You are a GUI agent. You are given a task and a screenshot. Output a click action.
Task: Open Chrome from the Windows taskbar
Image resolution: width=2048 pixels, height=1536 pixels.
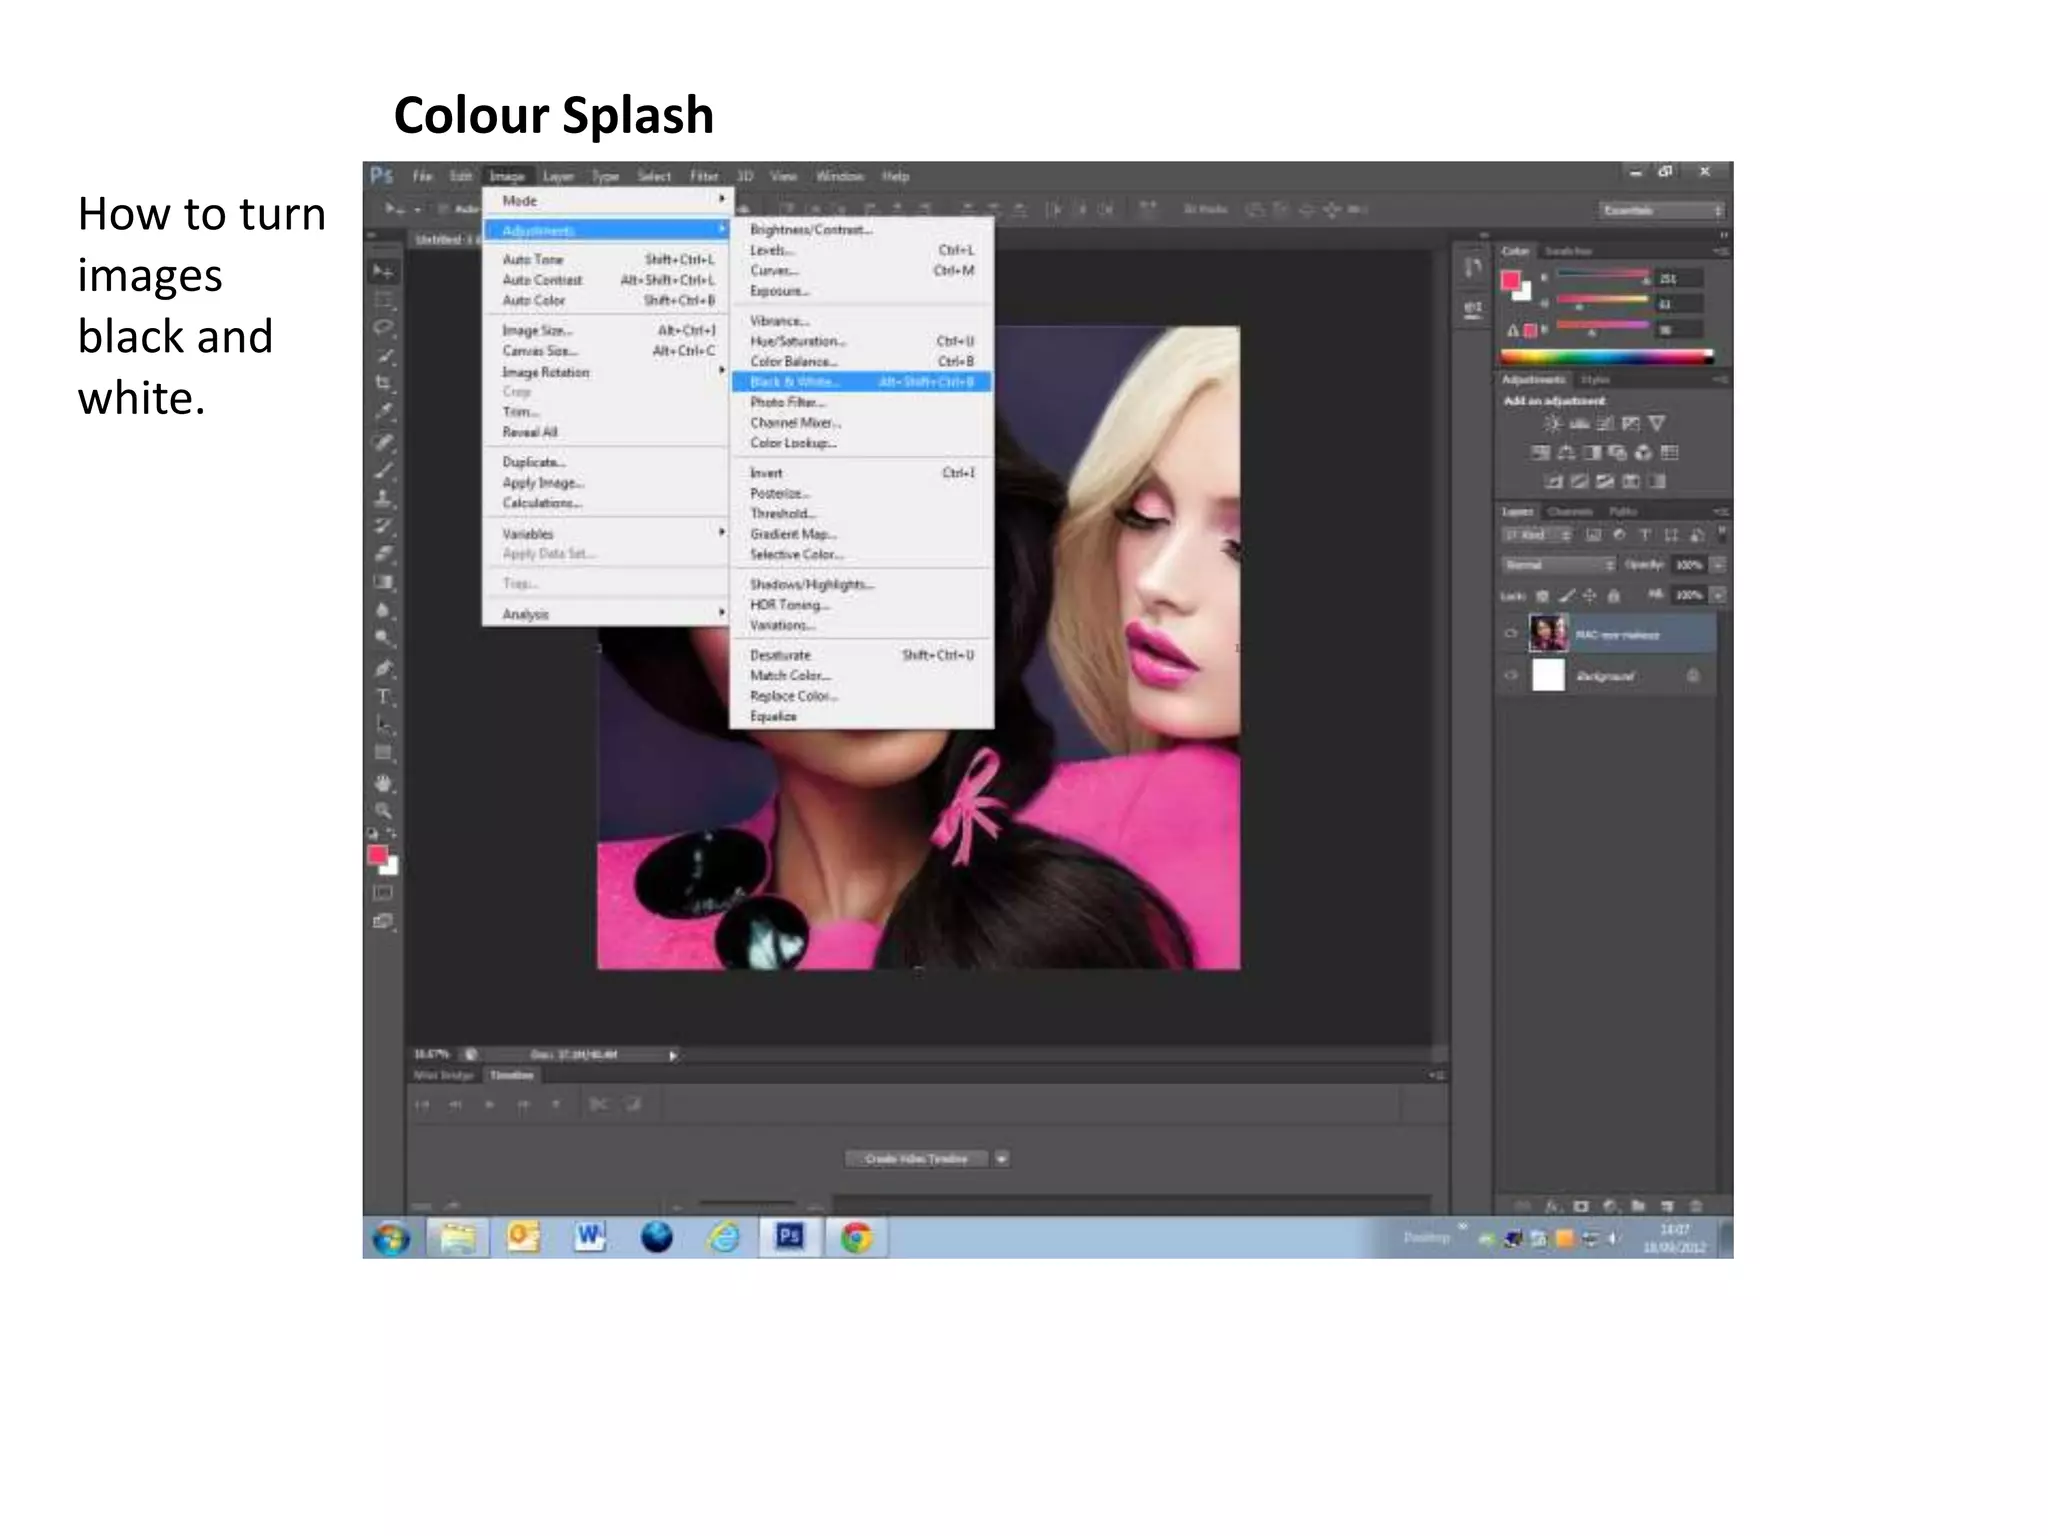(856, 1238)
